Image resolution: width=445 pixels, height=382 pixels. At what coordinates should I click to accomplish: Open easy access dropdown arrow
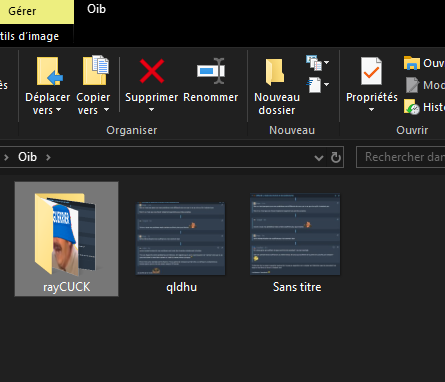tap(327, 84)
